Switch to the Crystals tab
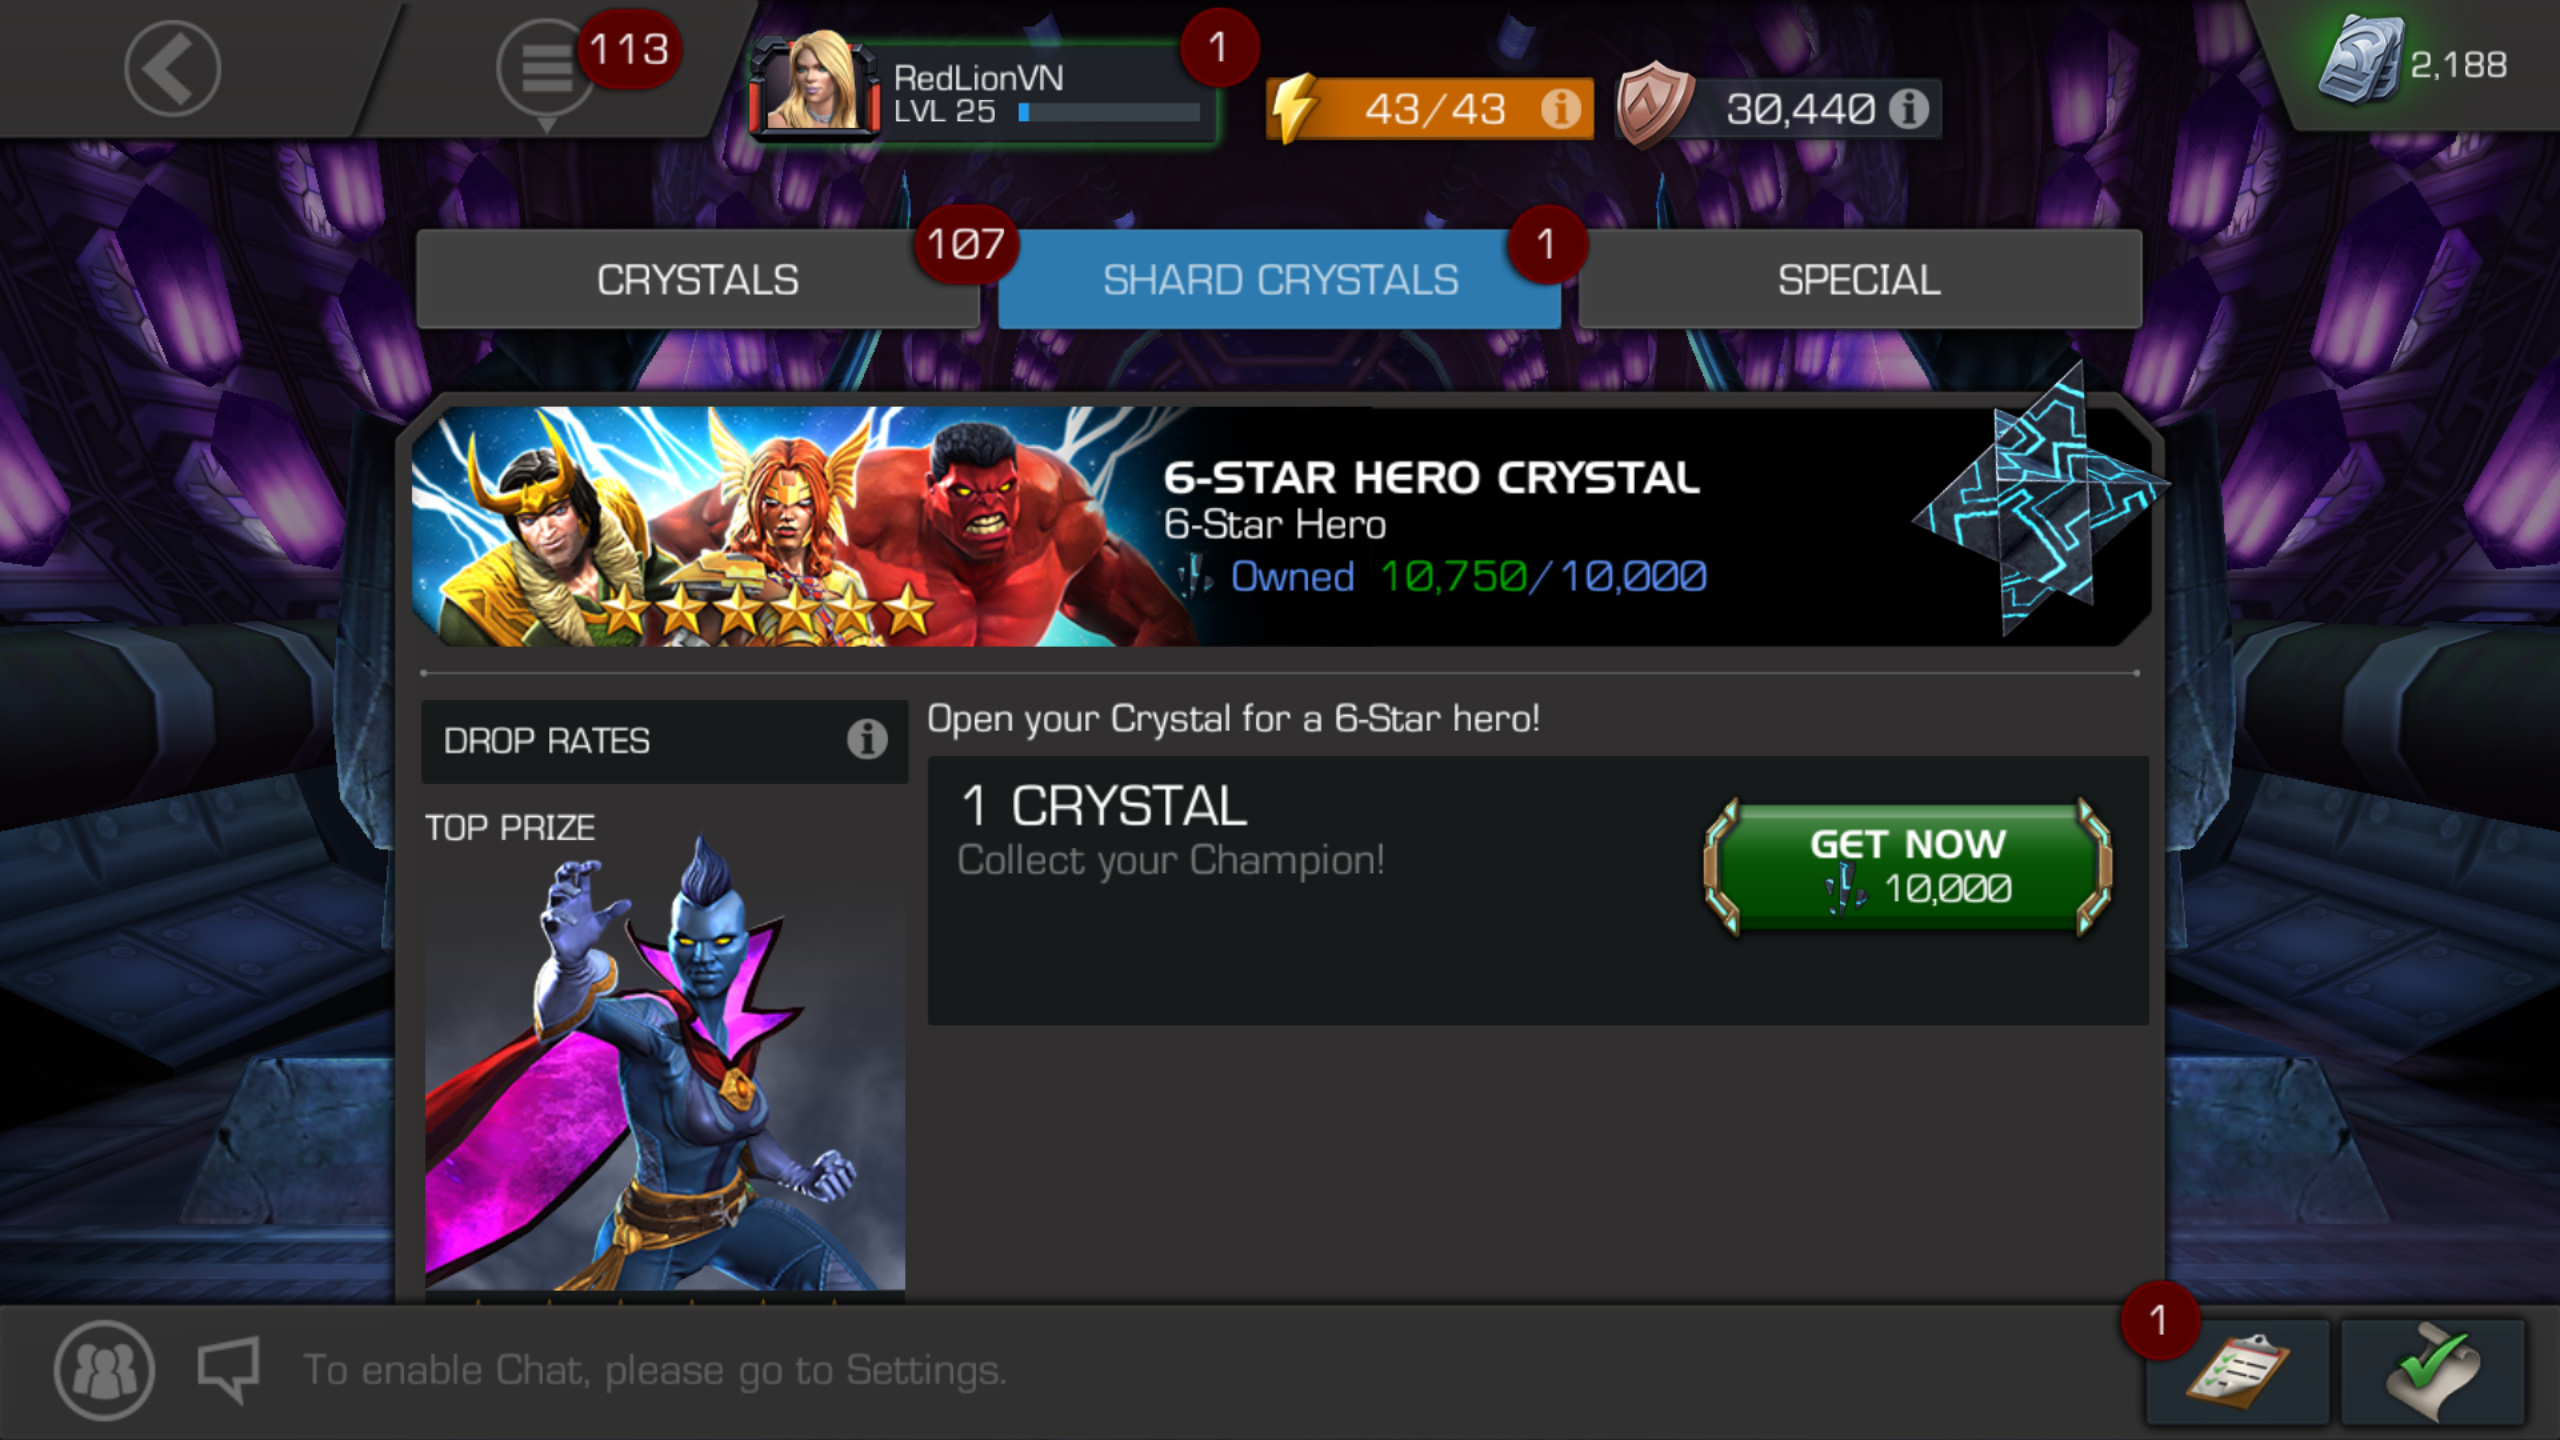 (x=698, y=279)
